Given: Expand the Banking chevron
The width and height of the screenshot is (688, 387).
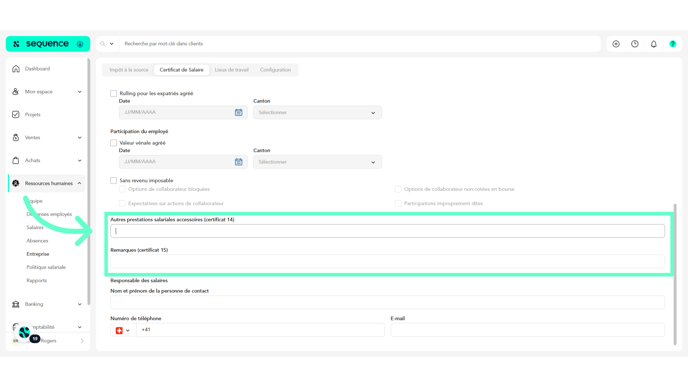Looking at the screenshot, I should (x=79, y=304).
